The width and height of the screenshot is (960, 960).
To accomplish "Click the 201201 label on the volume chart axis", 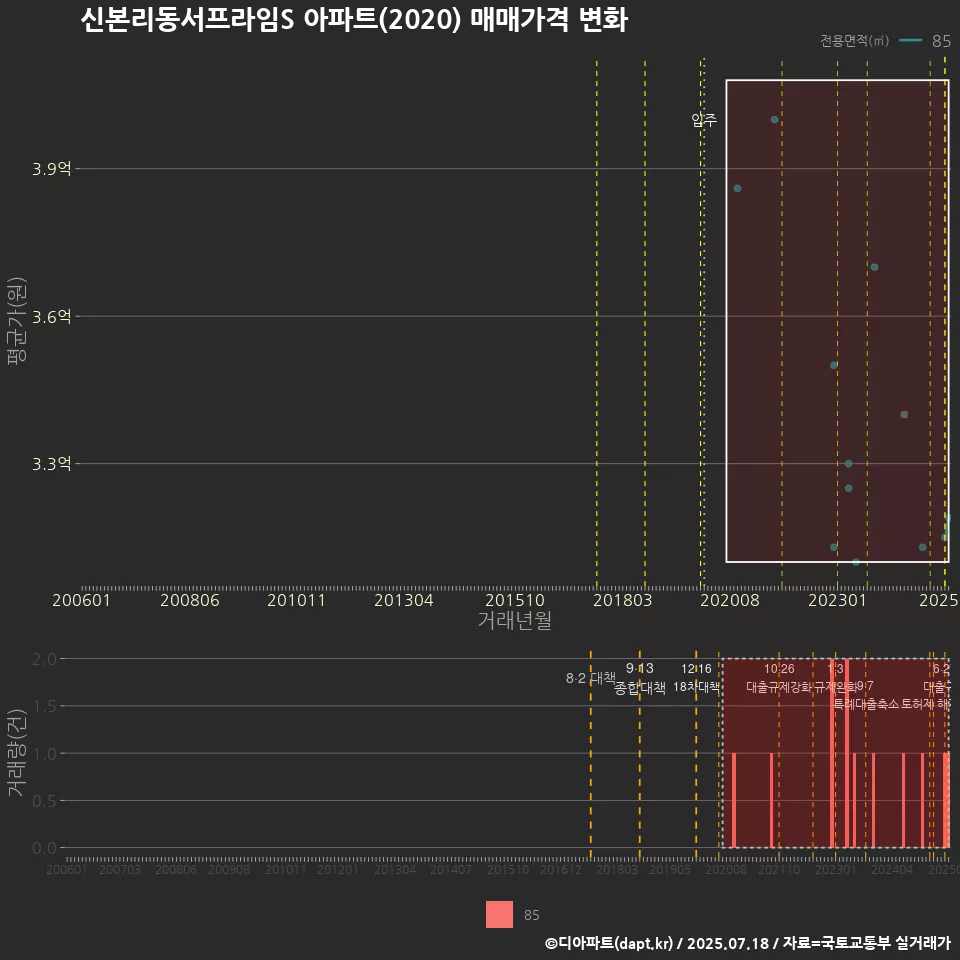I will pyautogui.click(x=338, y=869).
